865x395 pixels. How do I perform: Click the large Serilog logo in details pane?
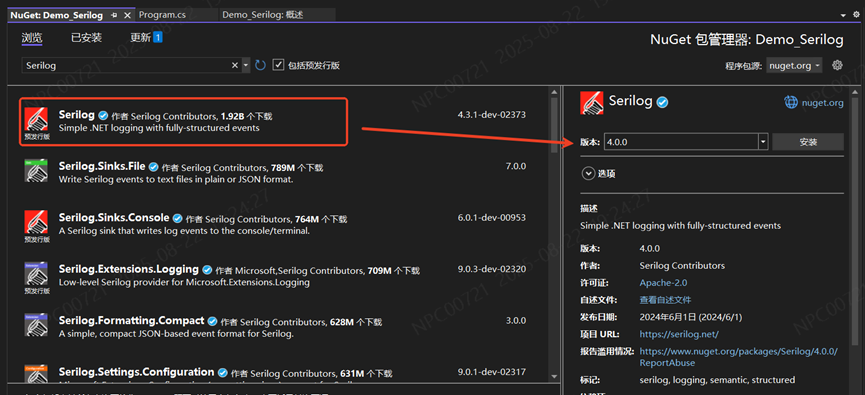point(592,103)
